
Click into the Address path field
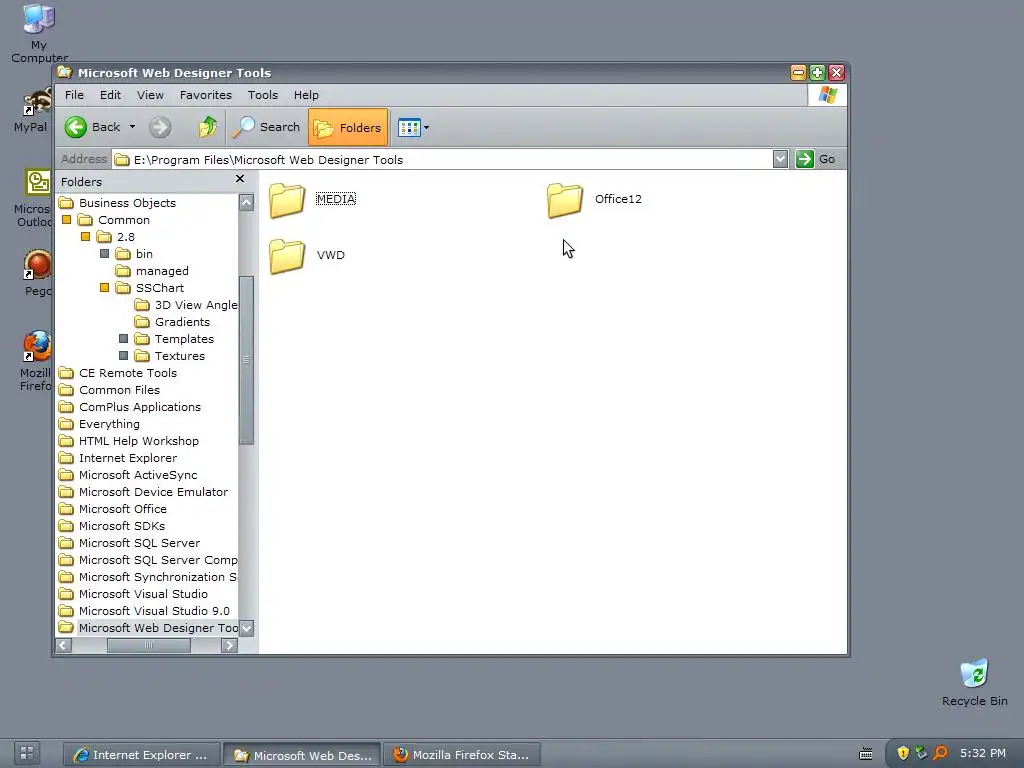tap(442, 159)
